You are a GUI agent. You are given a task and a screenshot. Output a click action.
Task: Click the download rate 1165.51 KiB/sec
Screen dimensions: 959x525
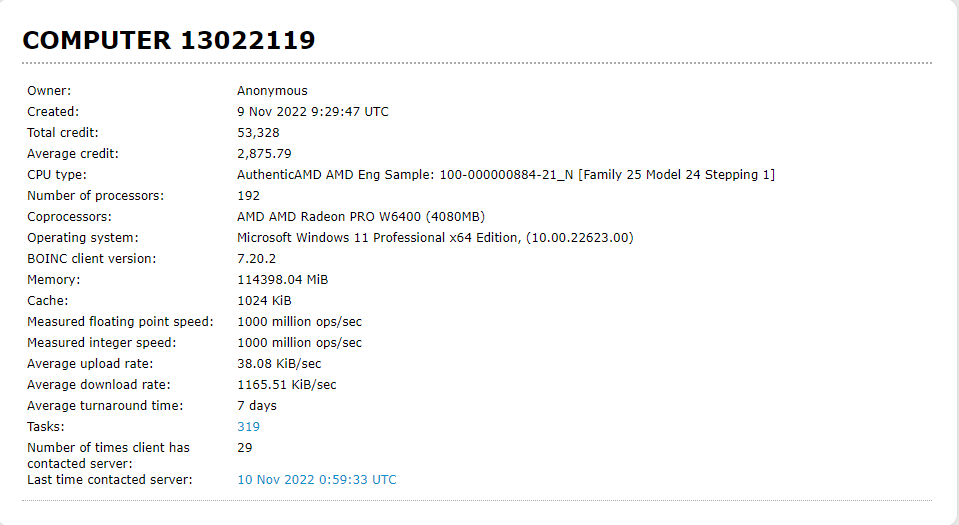(x=286, y=385)
